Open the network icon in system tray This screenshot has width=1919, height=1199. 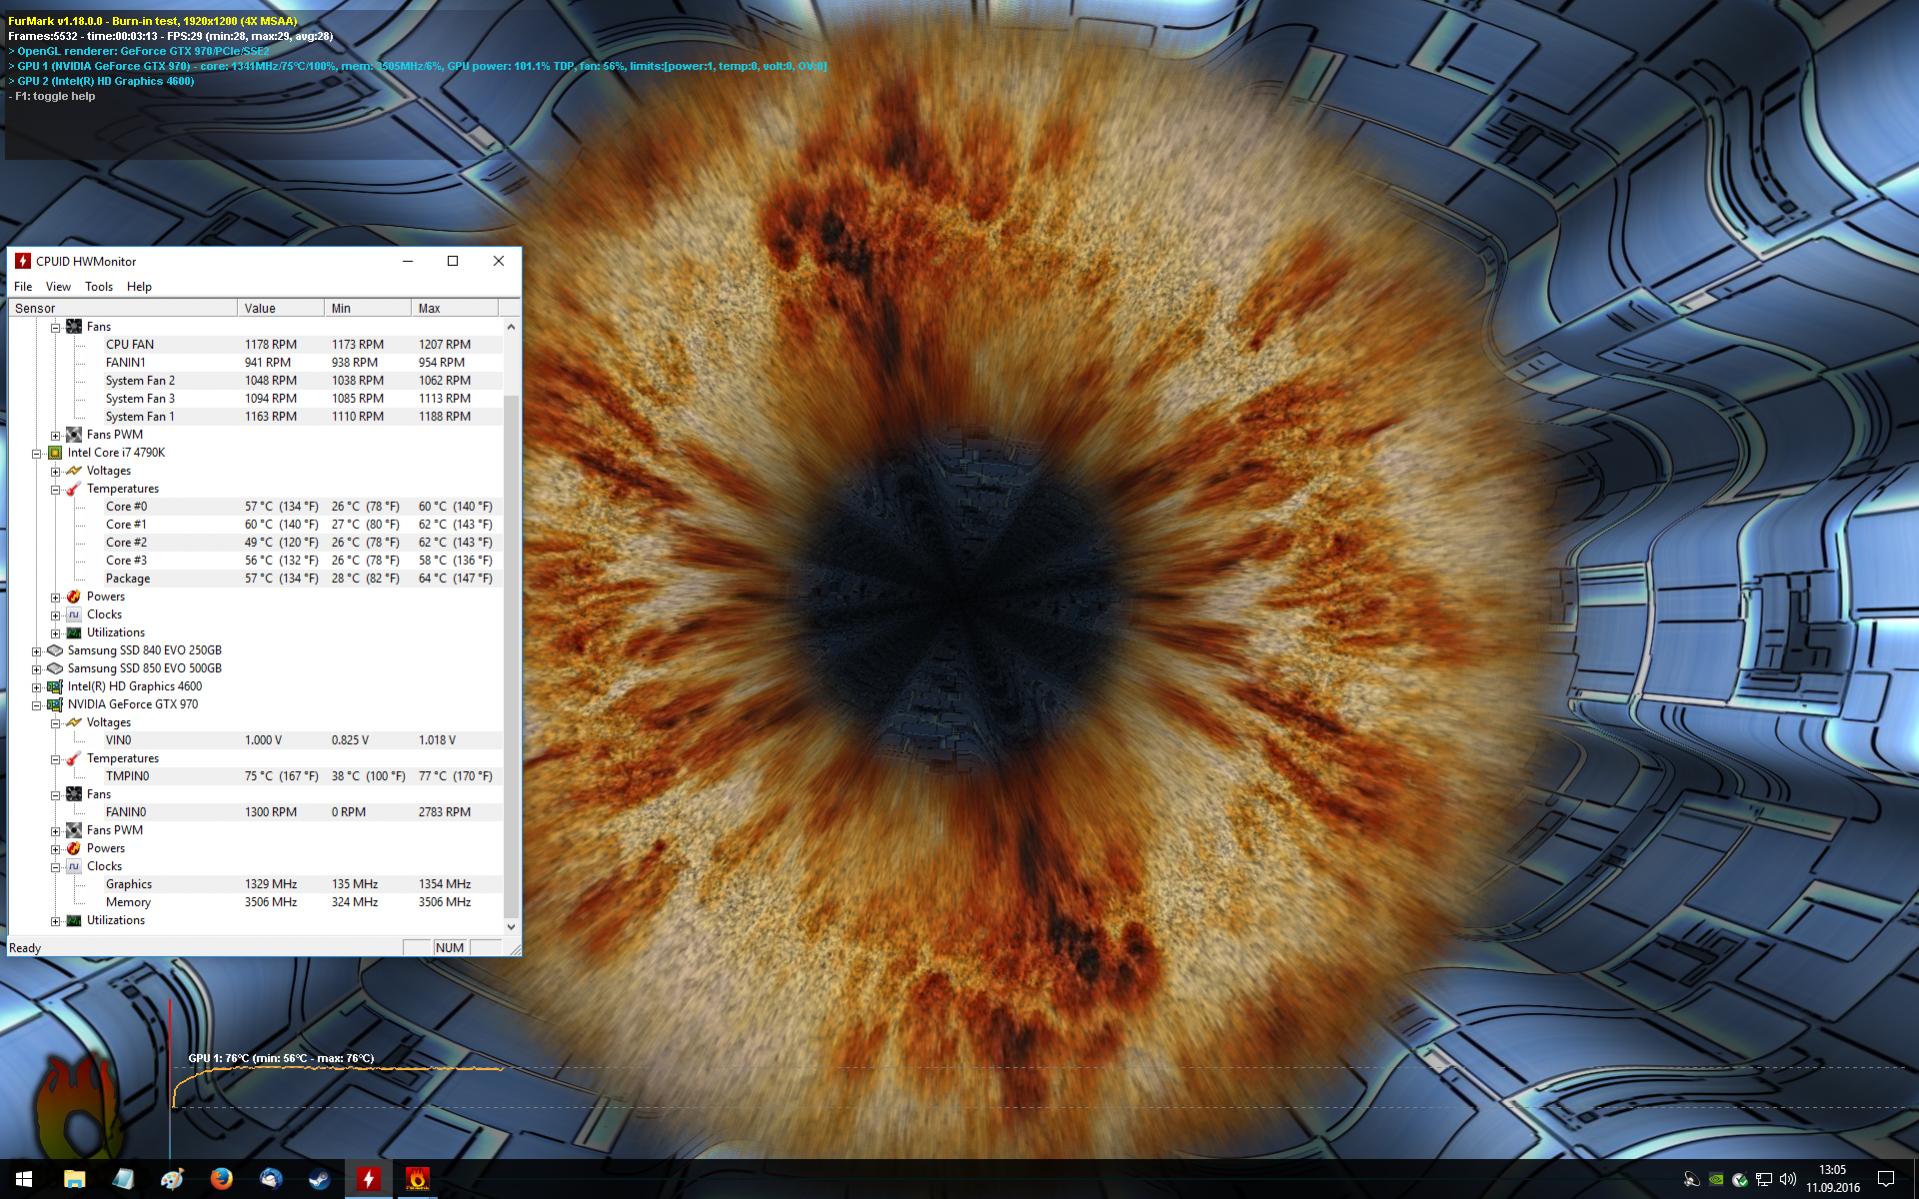click(1764, 1179)
